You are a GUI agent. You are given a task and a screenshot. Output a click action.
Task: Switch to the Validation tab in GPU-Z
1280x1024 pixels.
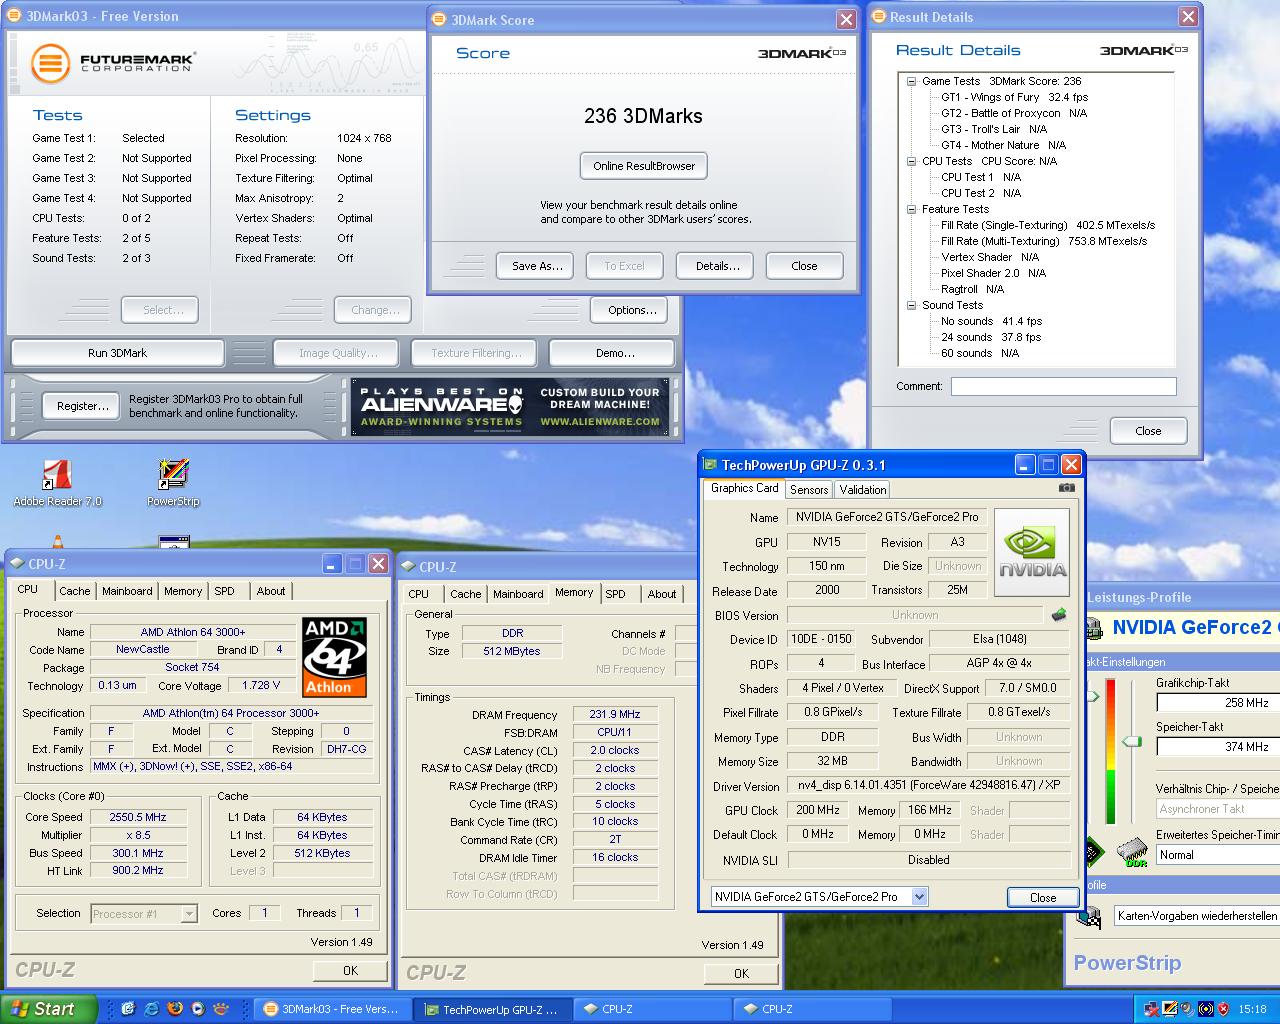pos(862,489)
